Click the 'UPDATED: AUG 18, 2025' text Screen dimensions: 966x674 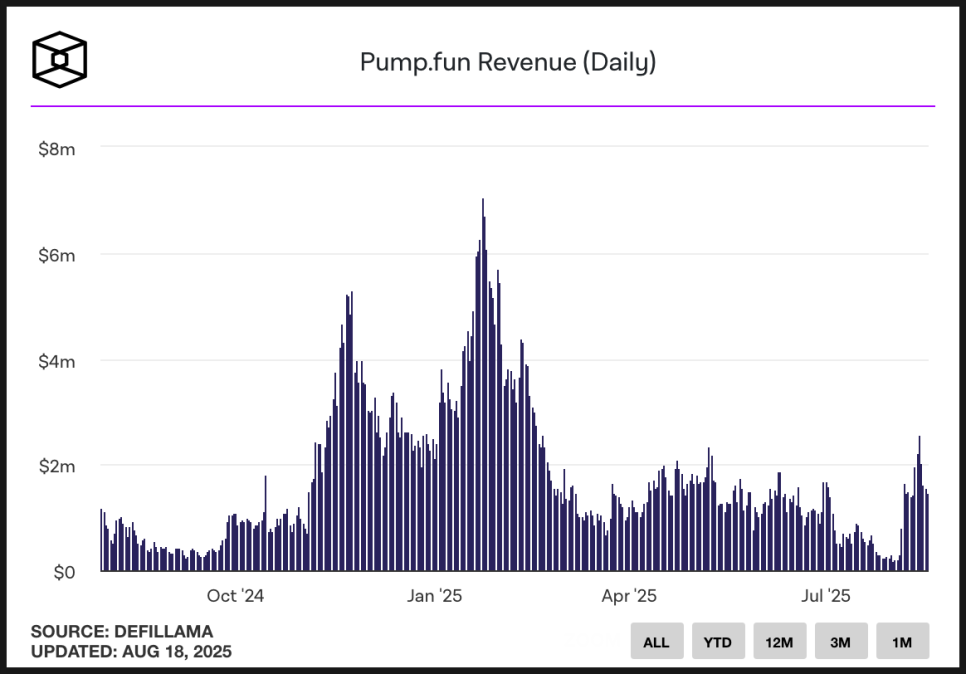click(131, 651)
